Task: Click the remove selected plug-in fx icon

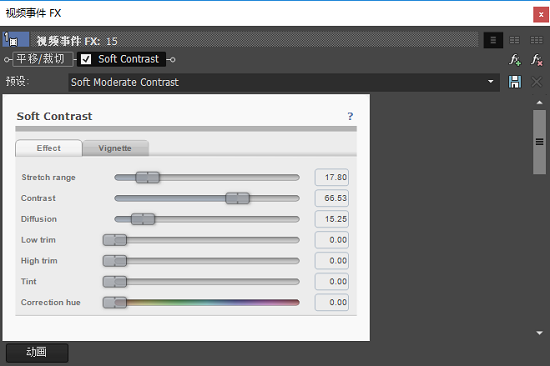Action: pos(537,60)
